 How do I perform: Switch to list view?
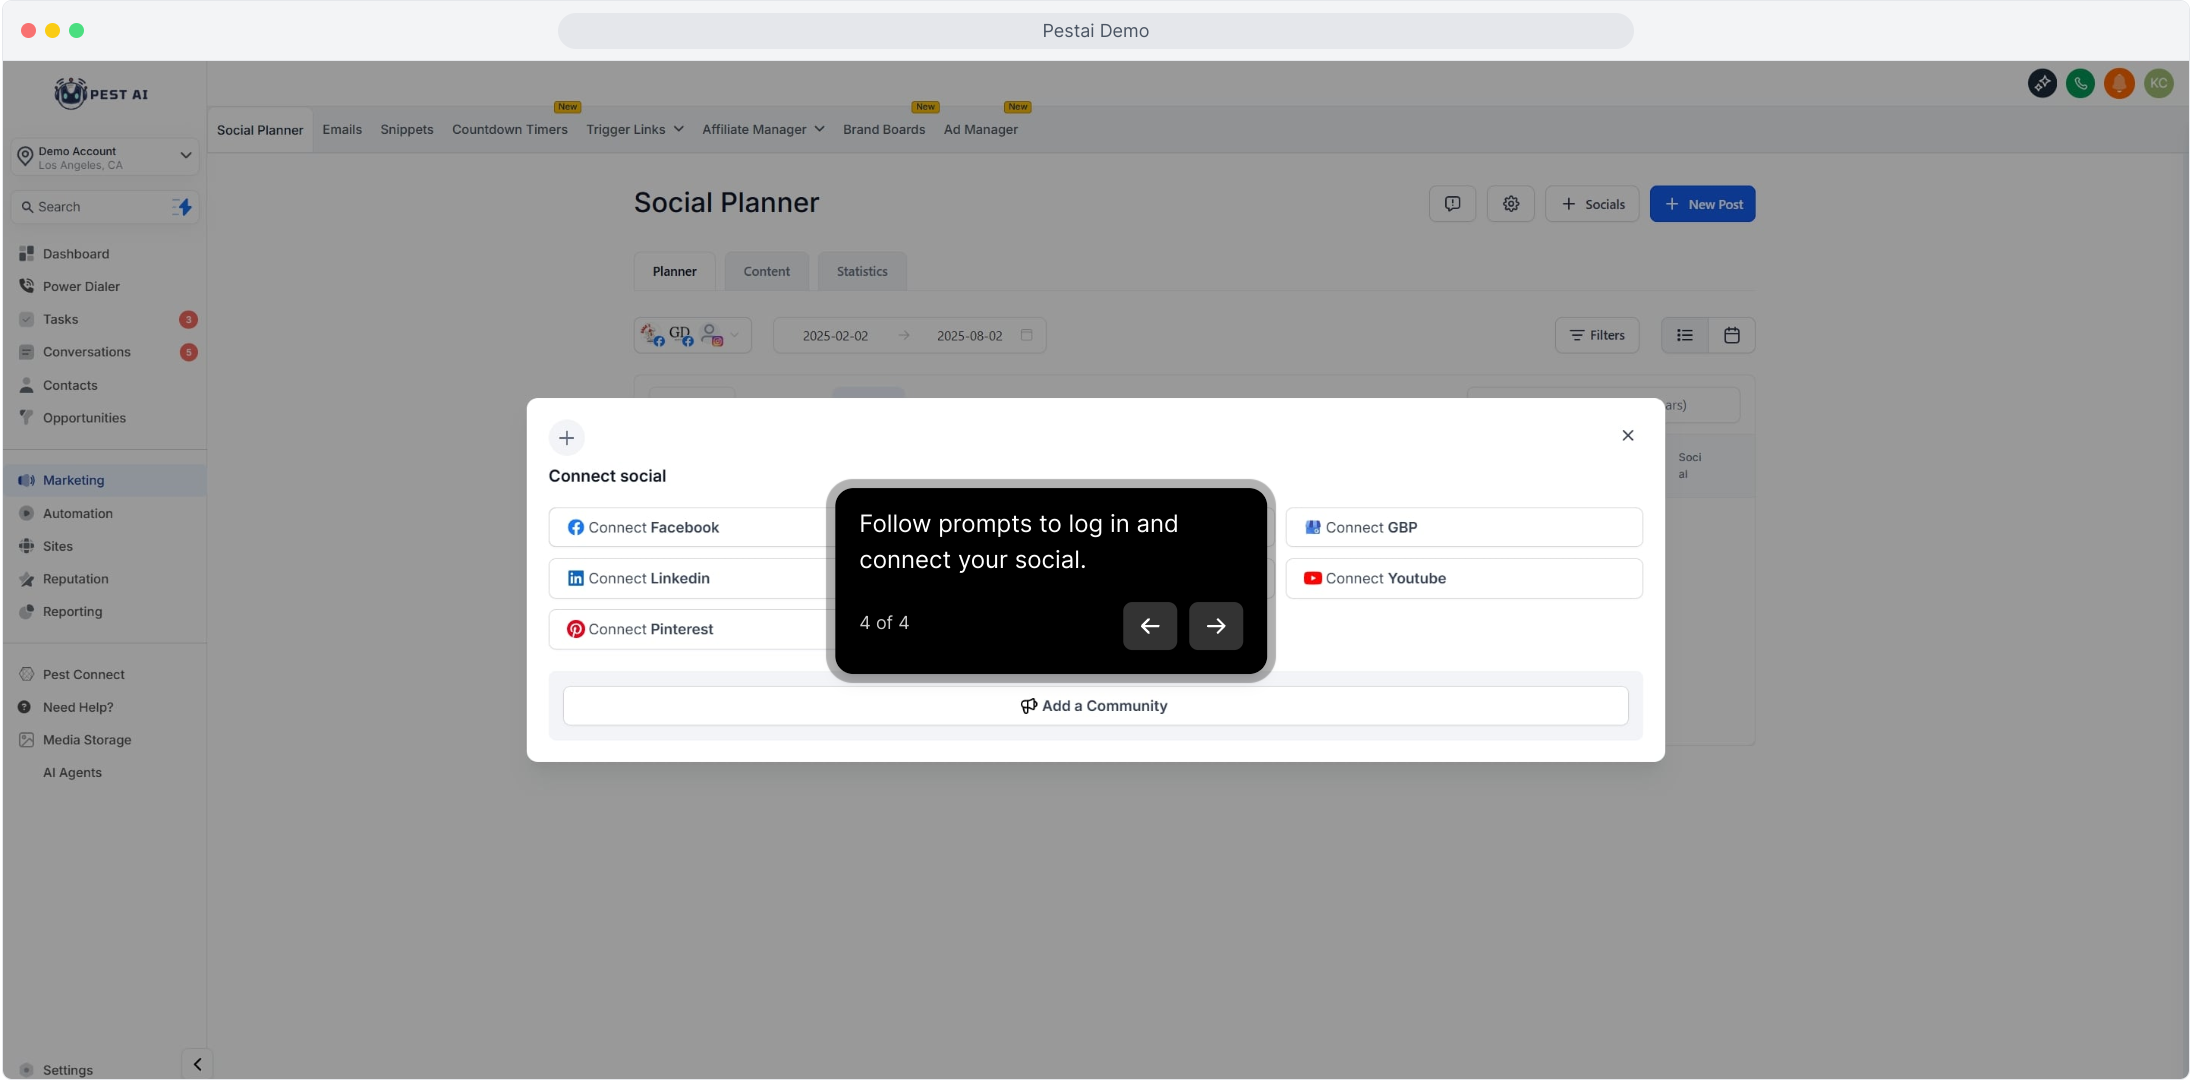(x=1685, y=336)
